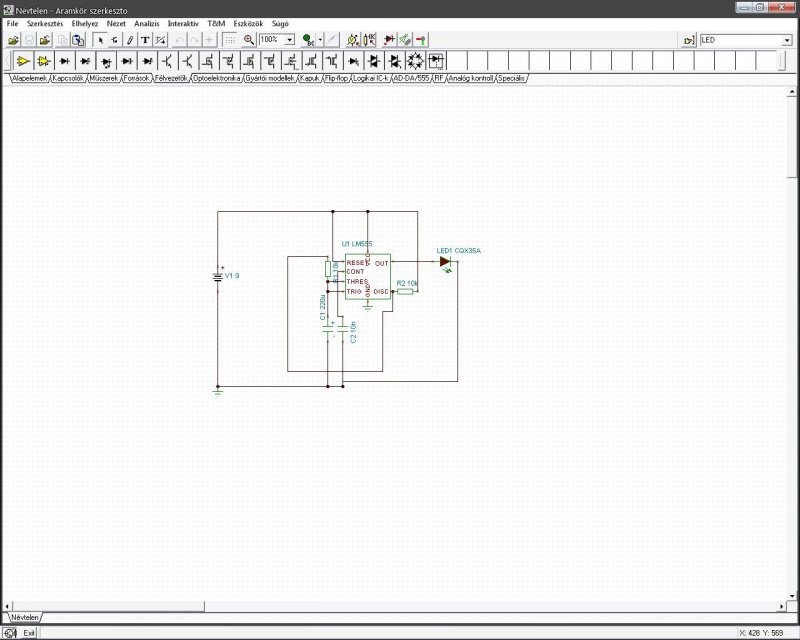Start the DC interactive mode button
Image resolution: width=800 pixels, height=640 pixels.
pos(308,40)
